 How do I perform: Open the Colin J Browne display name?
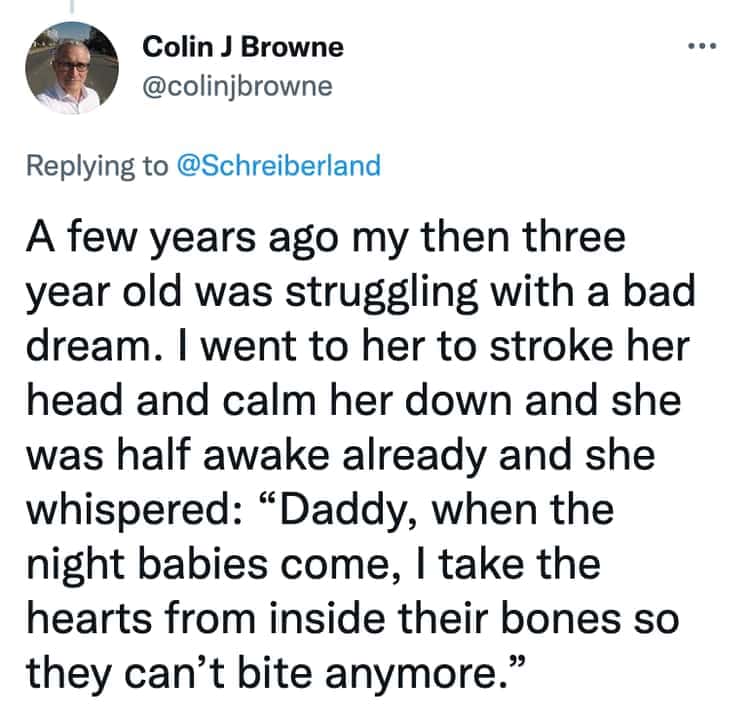pyautogui.click(x=243, y=46)
